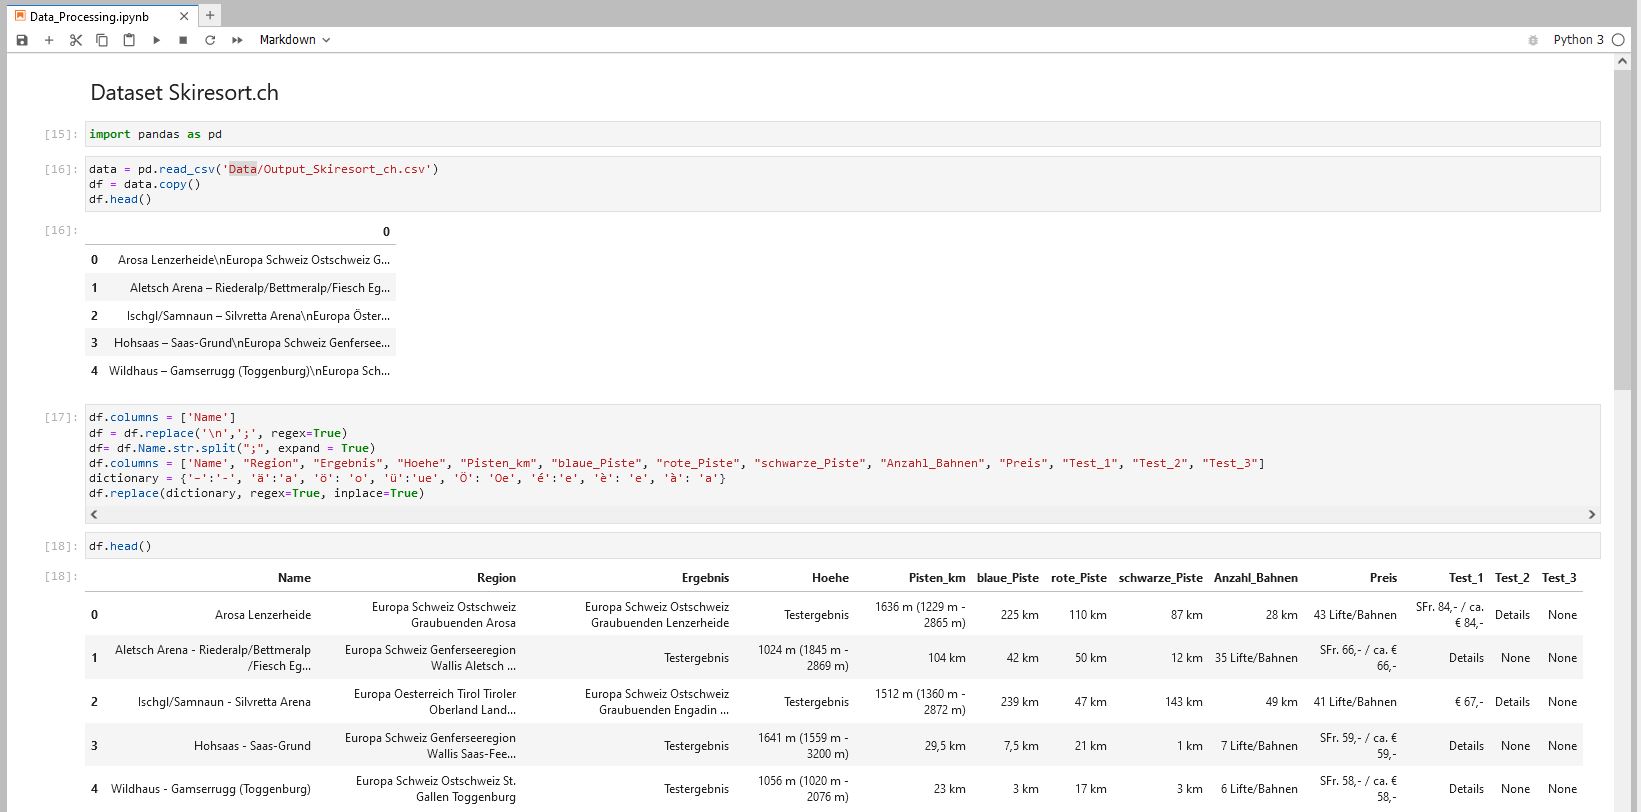Interrupt the kernel with stop icon
The image size is (1641, 812).
(x=183, y=40)
